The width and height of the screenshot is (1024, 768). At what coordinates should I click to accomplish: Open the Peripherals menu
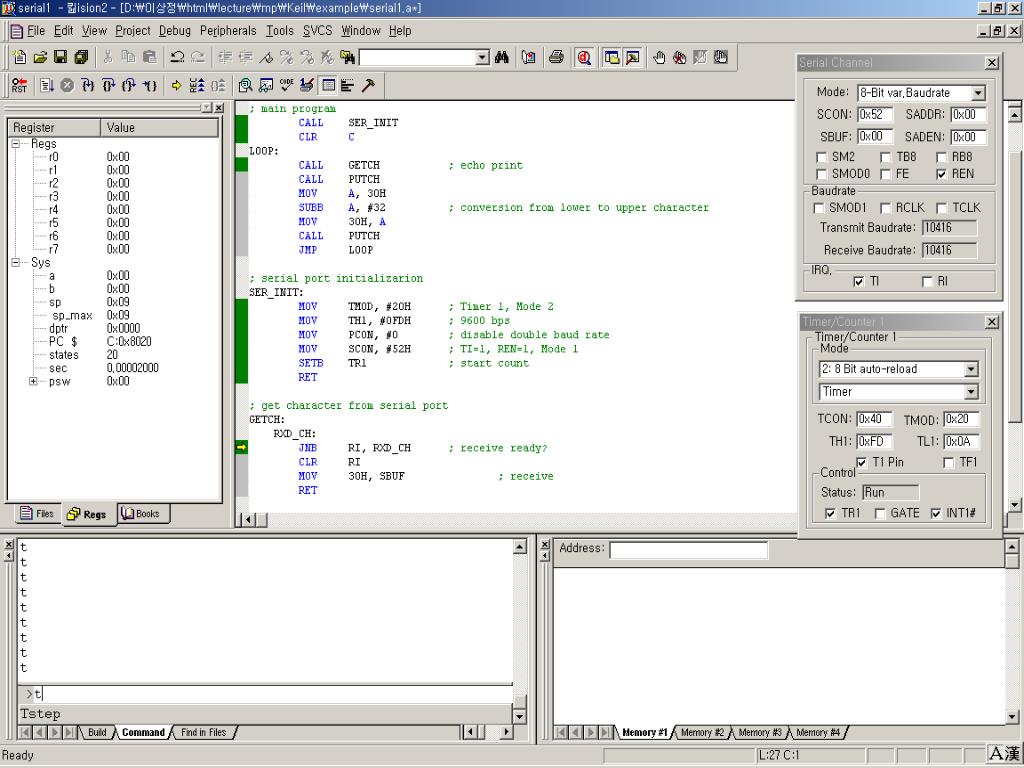point(228,31)
